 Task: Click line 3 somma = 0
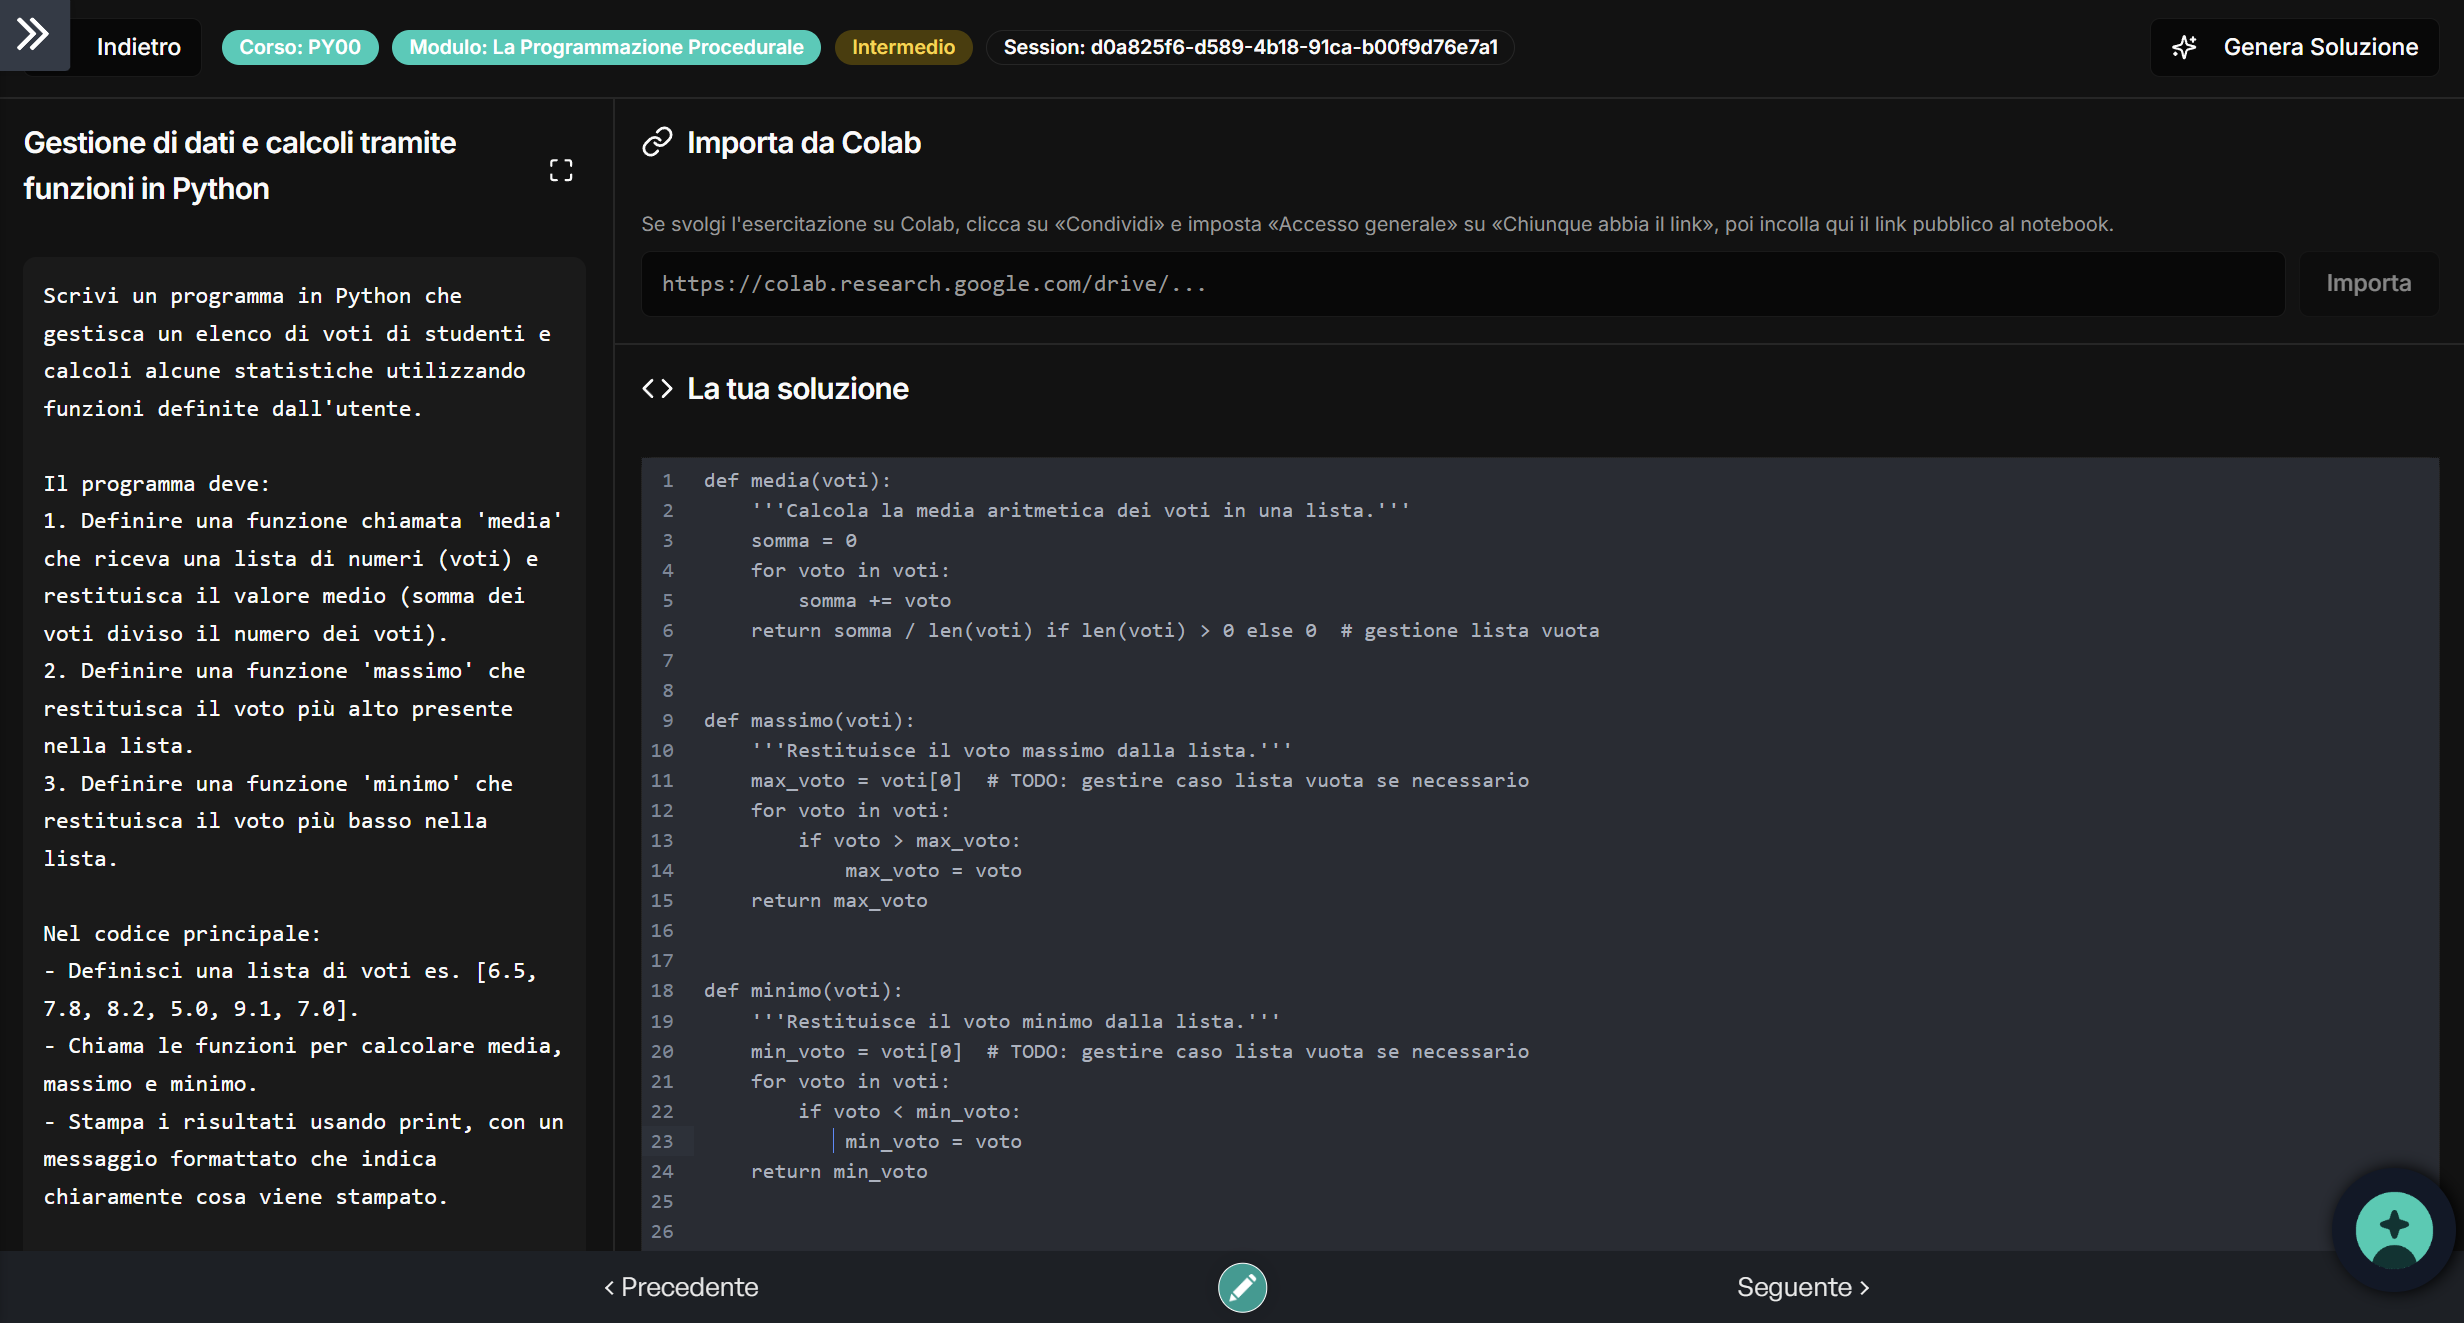[804, 541]
